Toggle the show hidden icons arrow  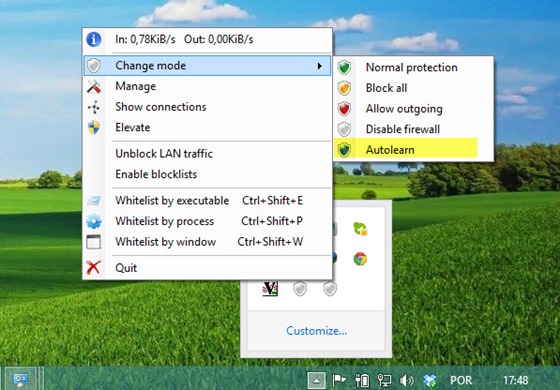point(316,380)
